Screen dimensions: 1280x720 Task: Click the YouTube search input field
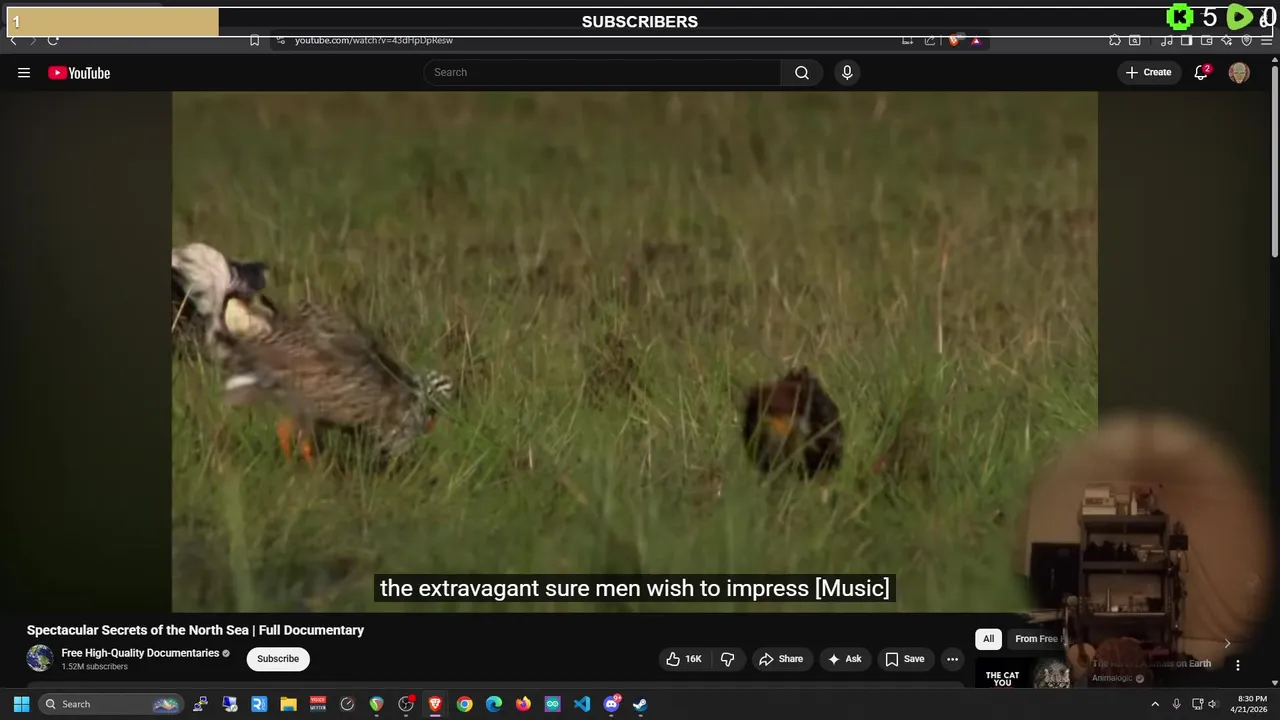602,72
